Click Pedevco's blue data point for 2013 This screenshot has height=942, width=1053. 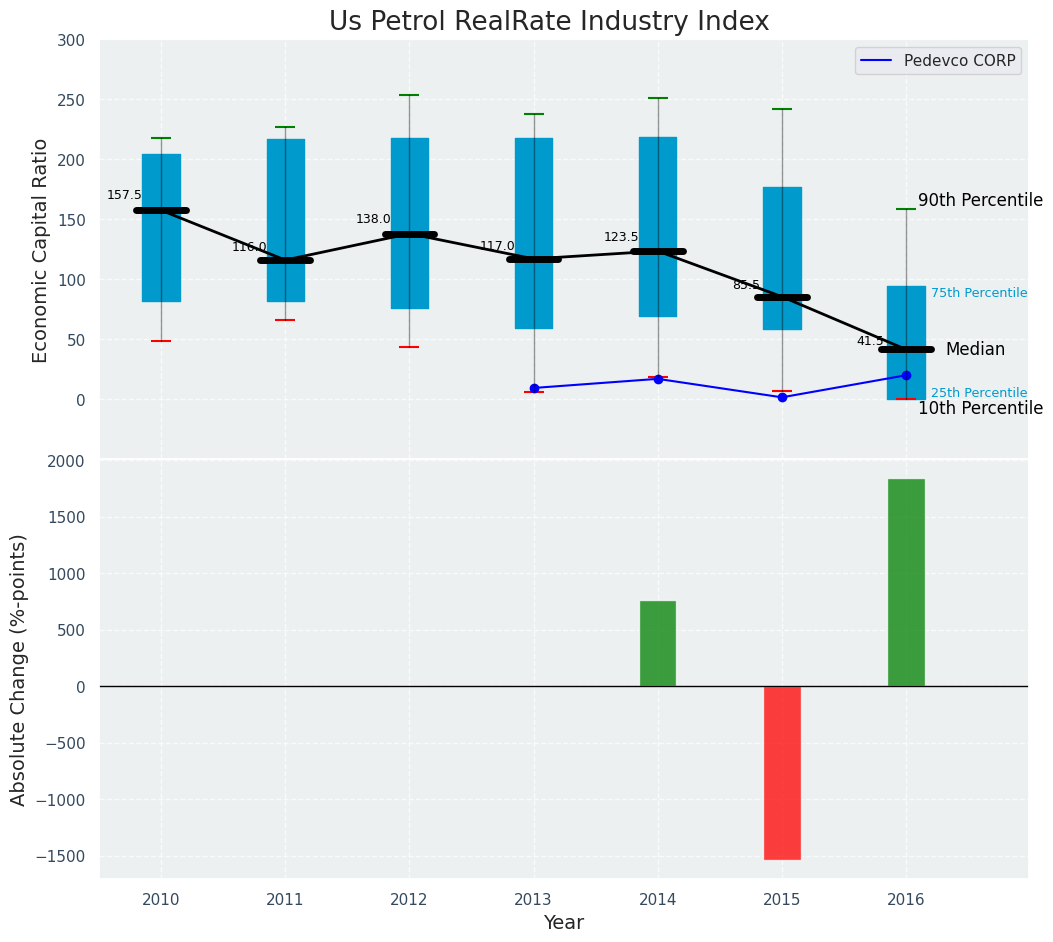534,388
